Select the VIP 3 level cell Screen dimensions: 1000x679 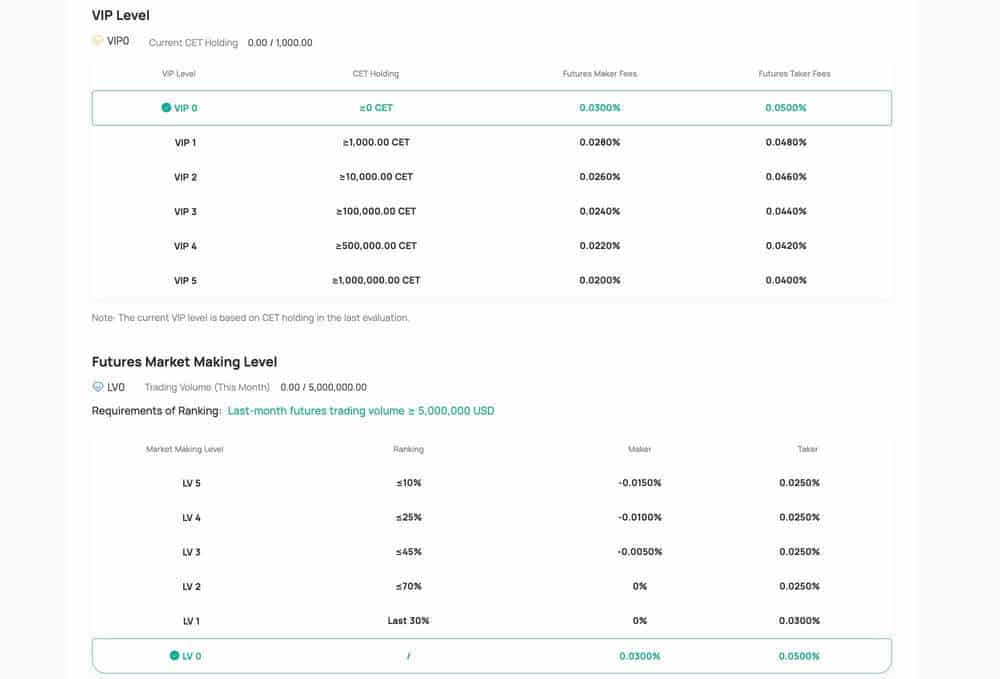186,212
